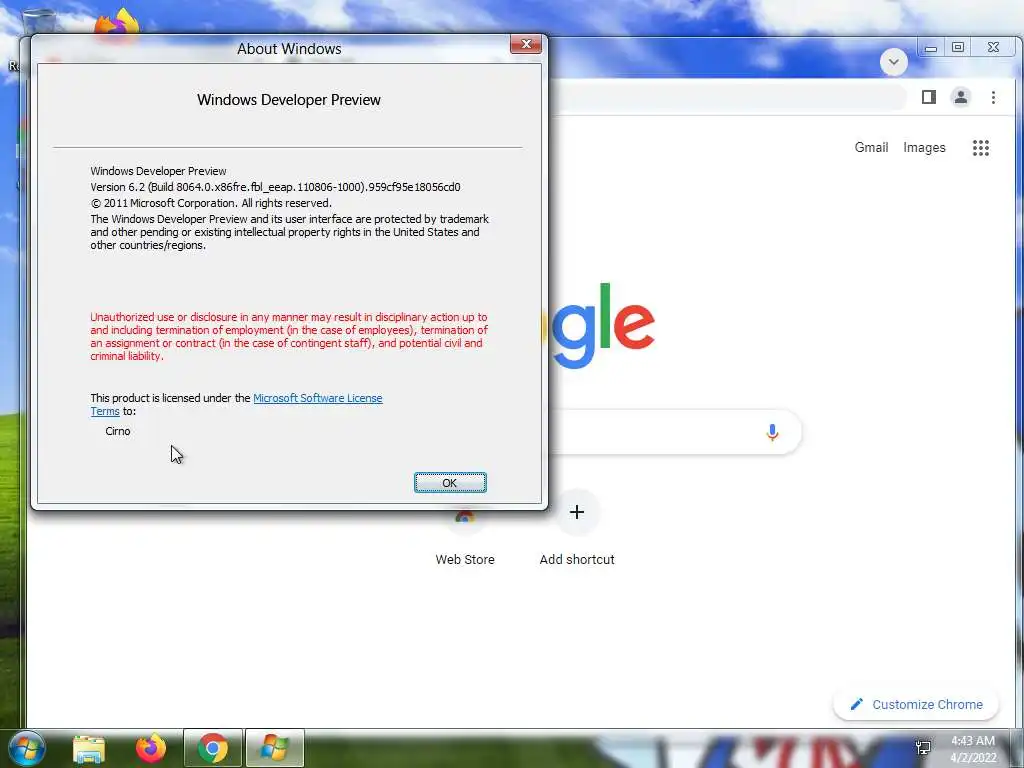The width and height of the screenshot is (1024, 768).
Task: Click OK in the About Windows dialog
Action: coord(450,483)
